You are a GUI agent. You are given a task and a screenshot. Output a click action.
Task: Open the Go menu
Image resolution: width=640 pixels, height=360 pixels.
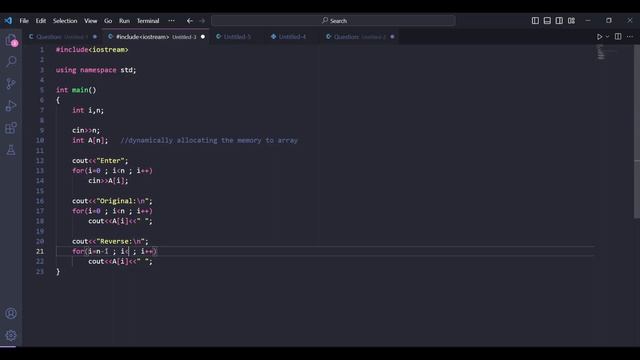(x=108, y=21)
